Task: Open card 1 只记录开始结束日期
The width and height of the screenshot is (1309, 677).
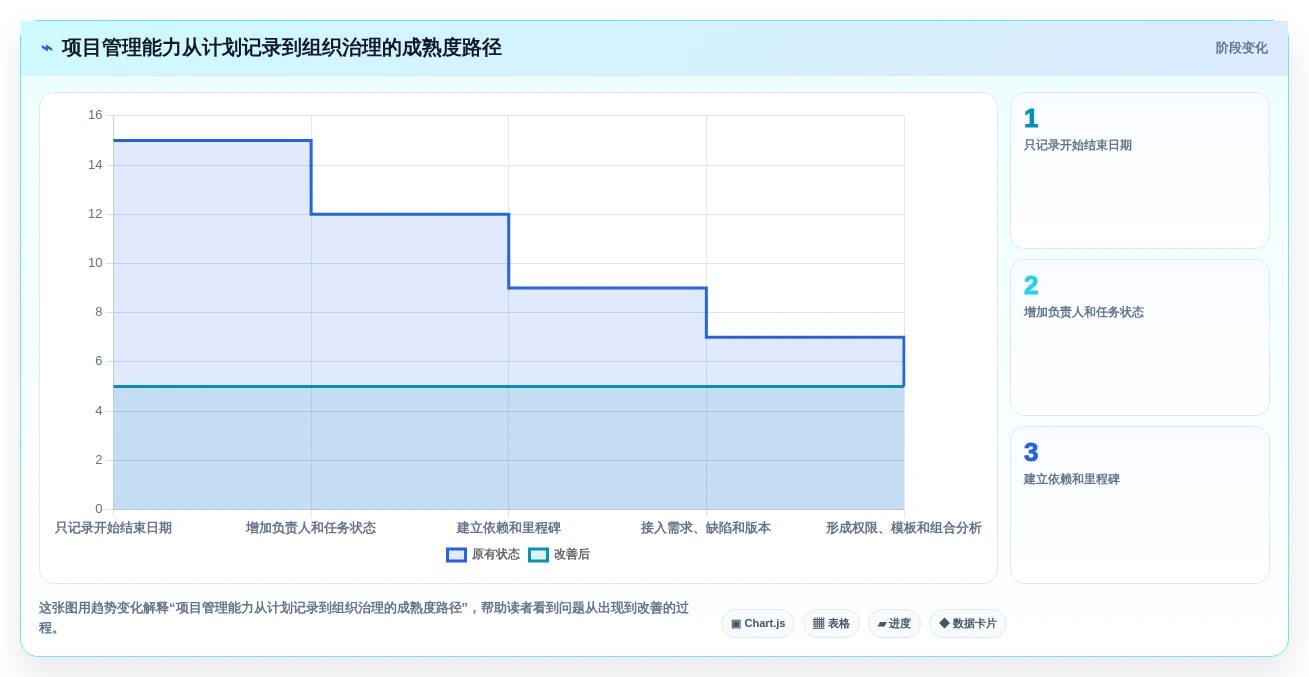Action: tap(1140, 171)
